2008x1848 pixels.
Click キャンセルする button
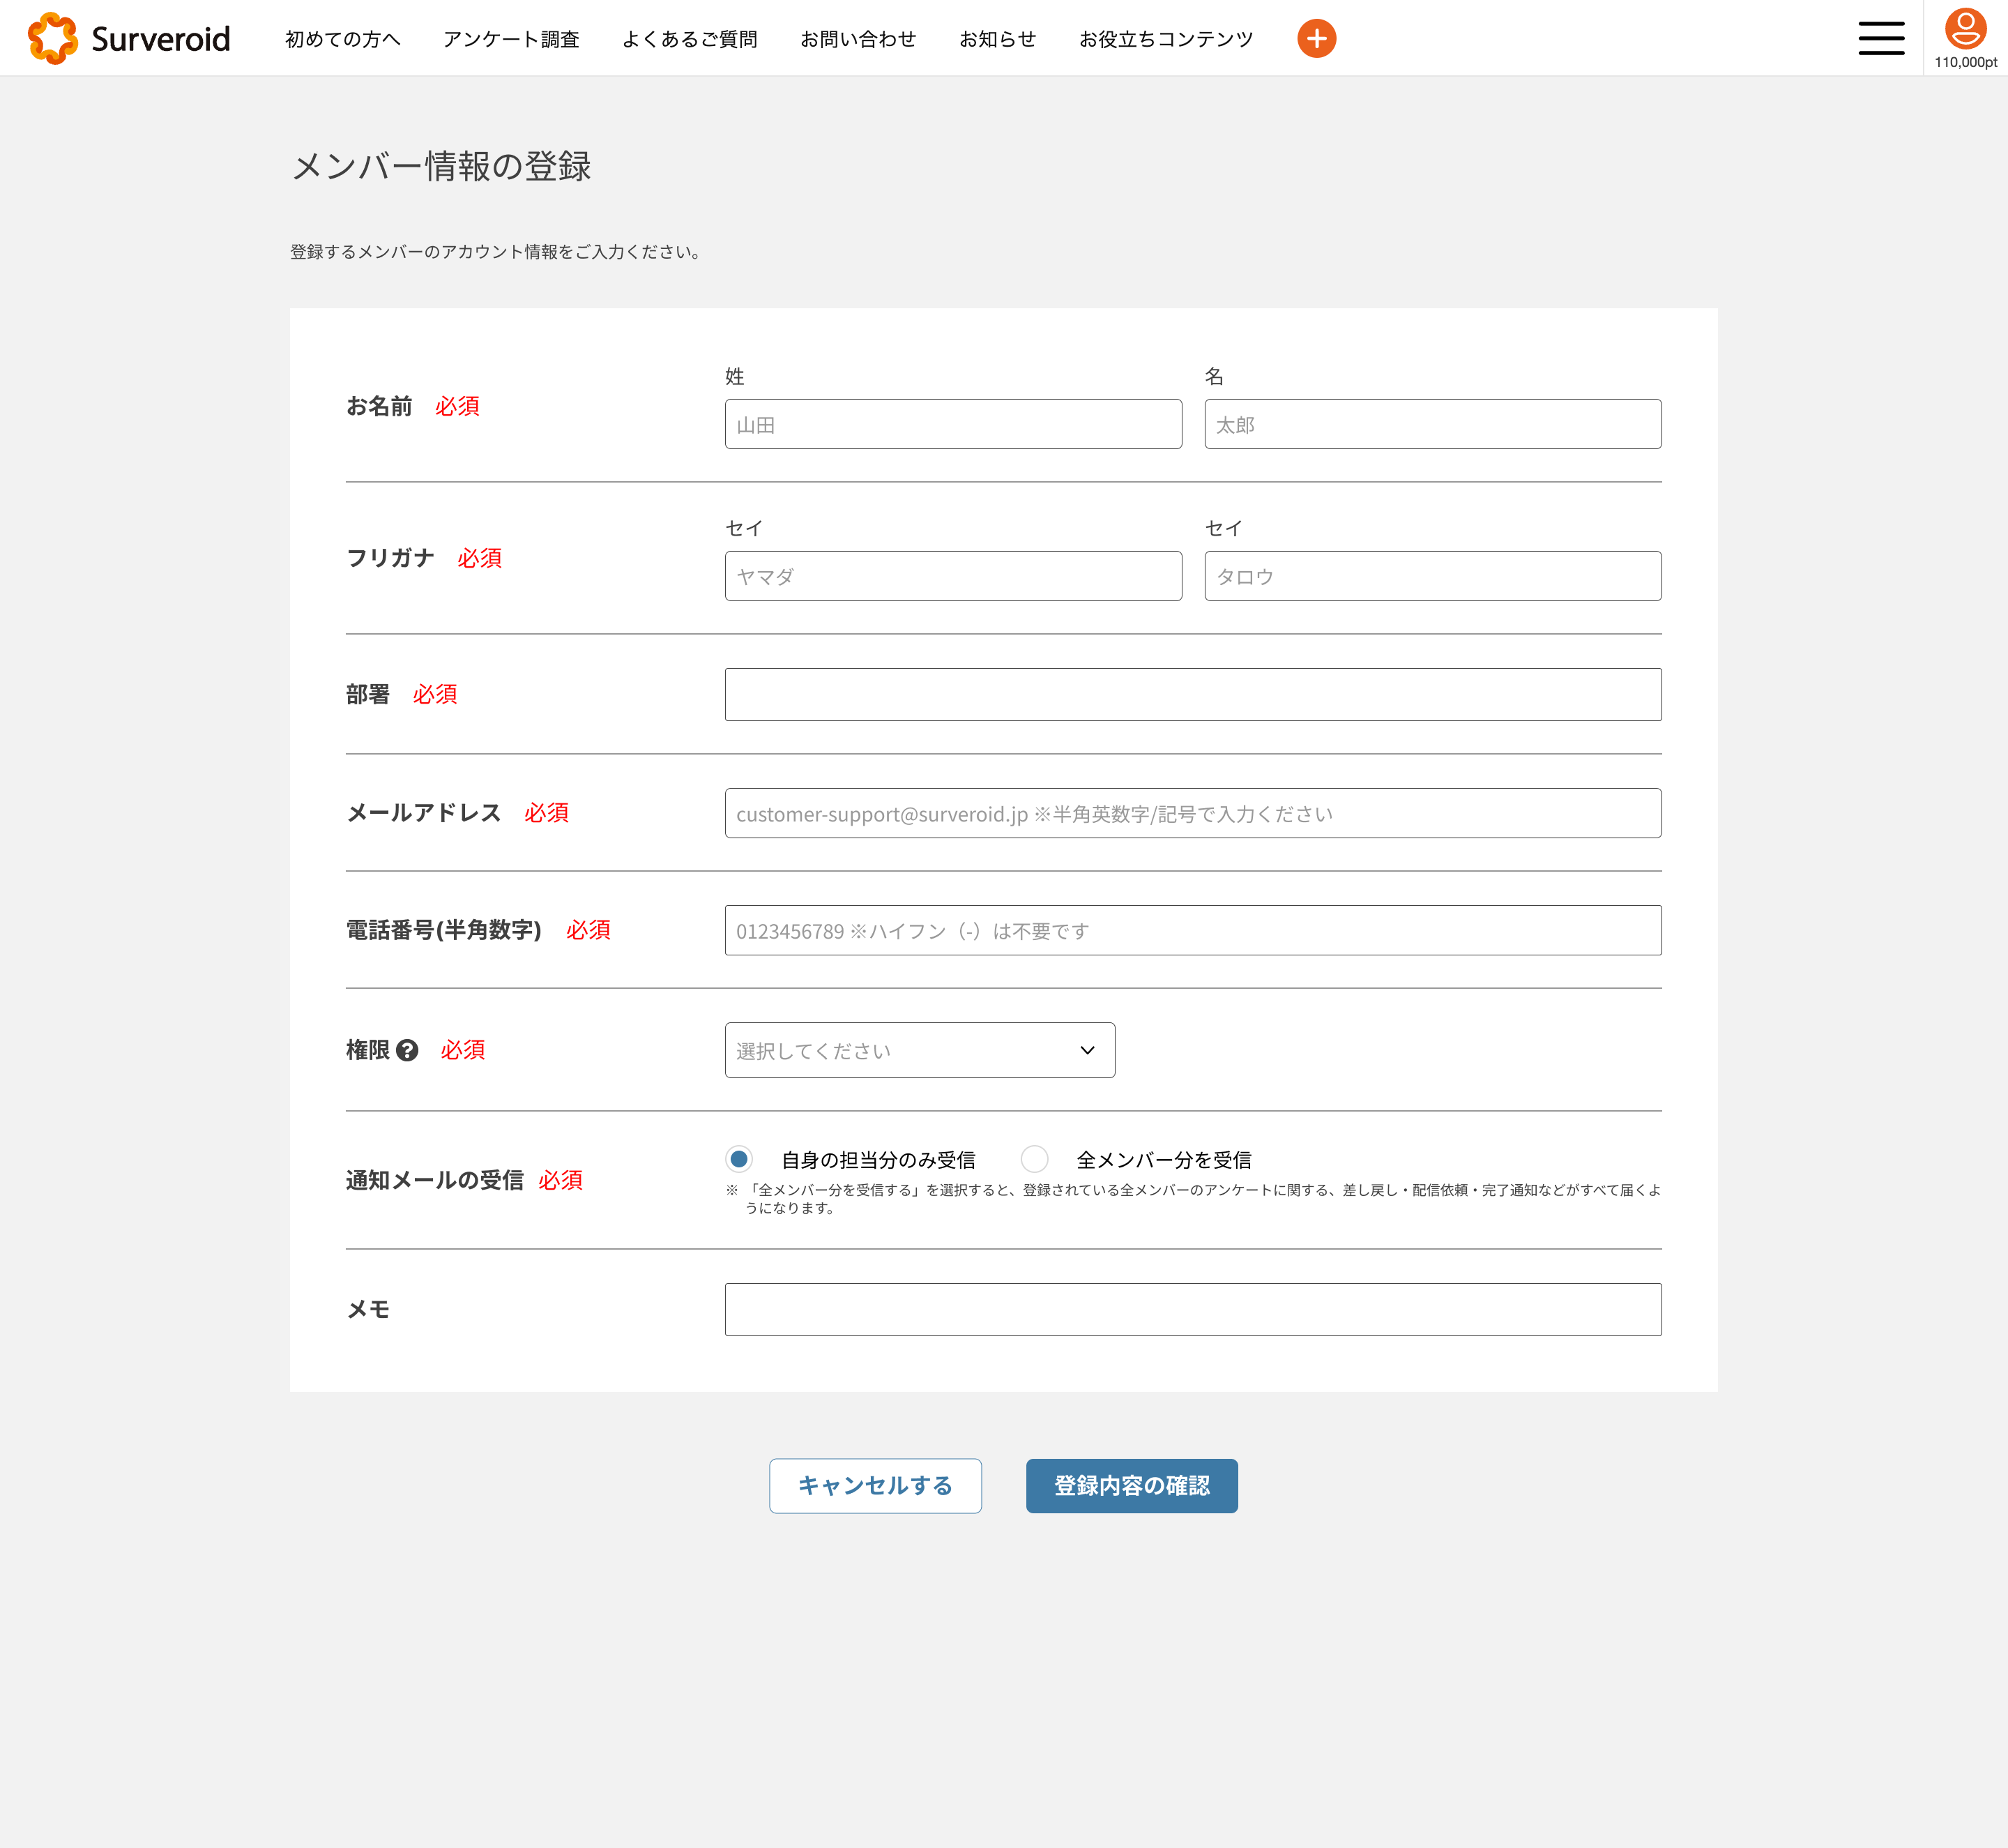coord(875,1485)
